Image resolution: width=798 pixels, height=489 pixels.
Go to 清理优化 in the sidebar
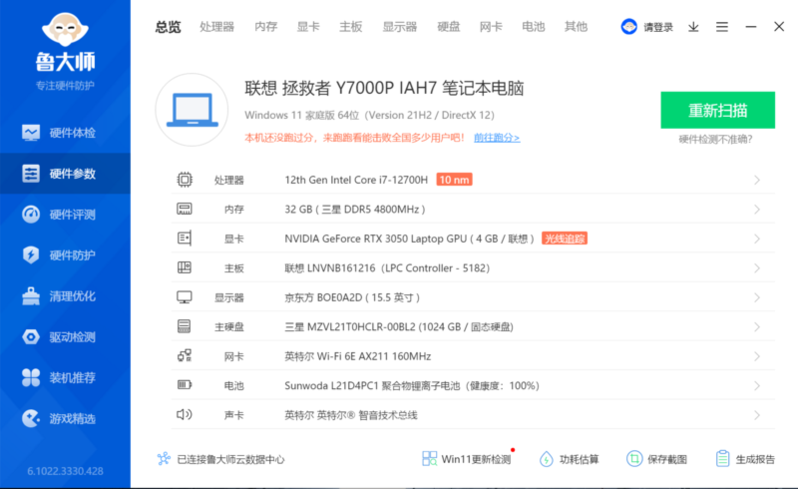point(65,296)
